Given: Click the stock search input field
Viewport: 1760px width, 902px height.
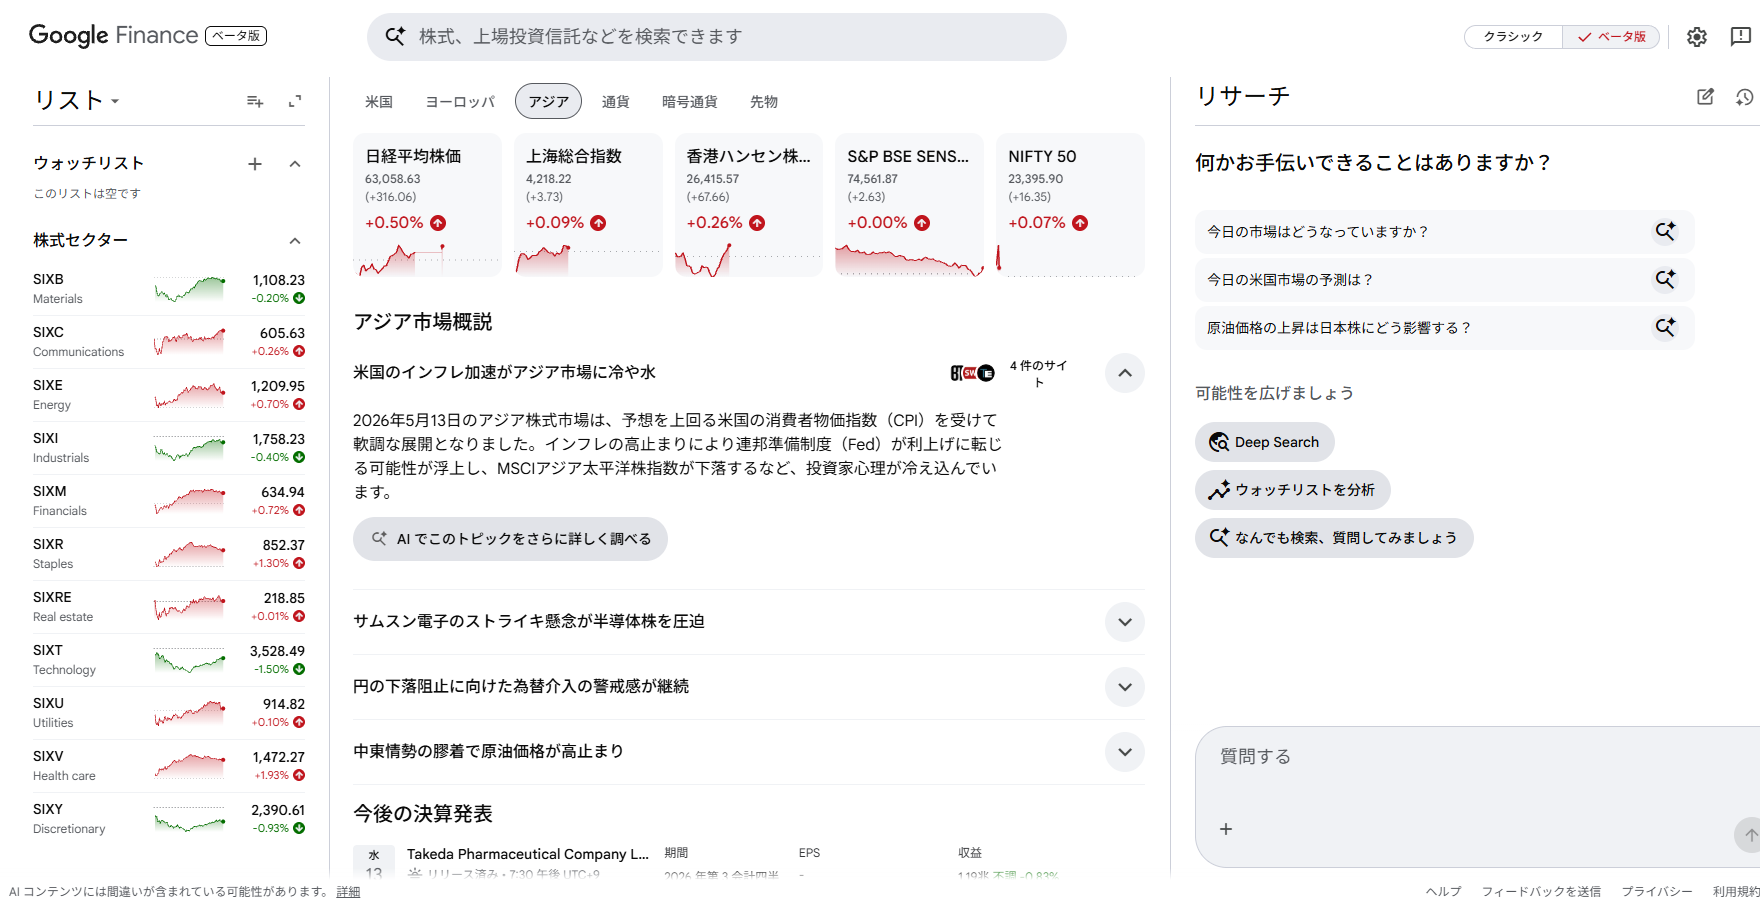Looking at the screenshot, I should (x=716, y=37).
